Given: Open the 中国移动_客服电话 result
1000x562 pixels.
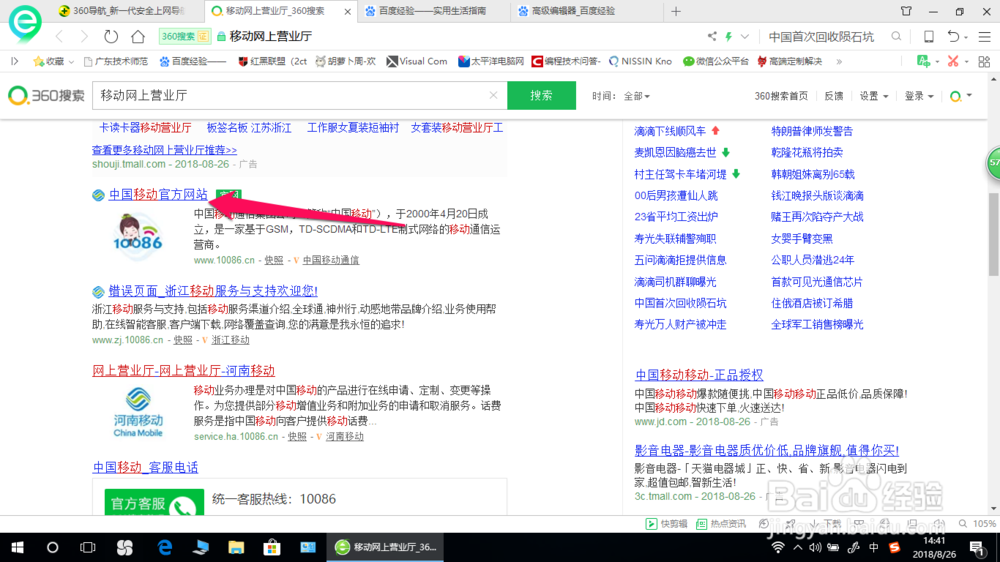Looking at the screenshot, I should 145,468.
